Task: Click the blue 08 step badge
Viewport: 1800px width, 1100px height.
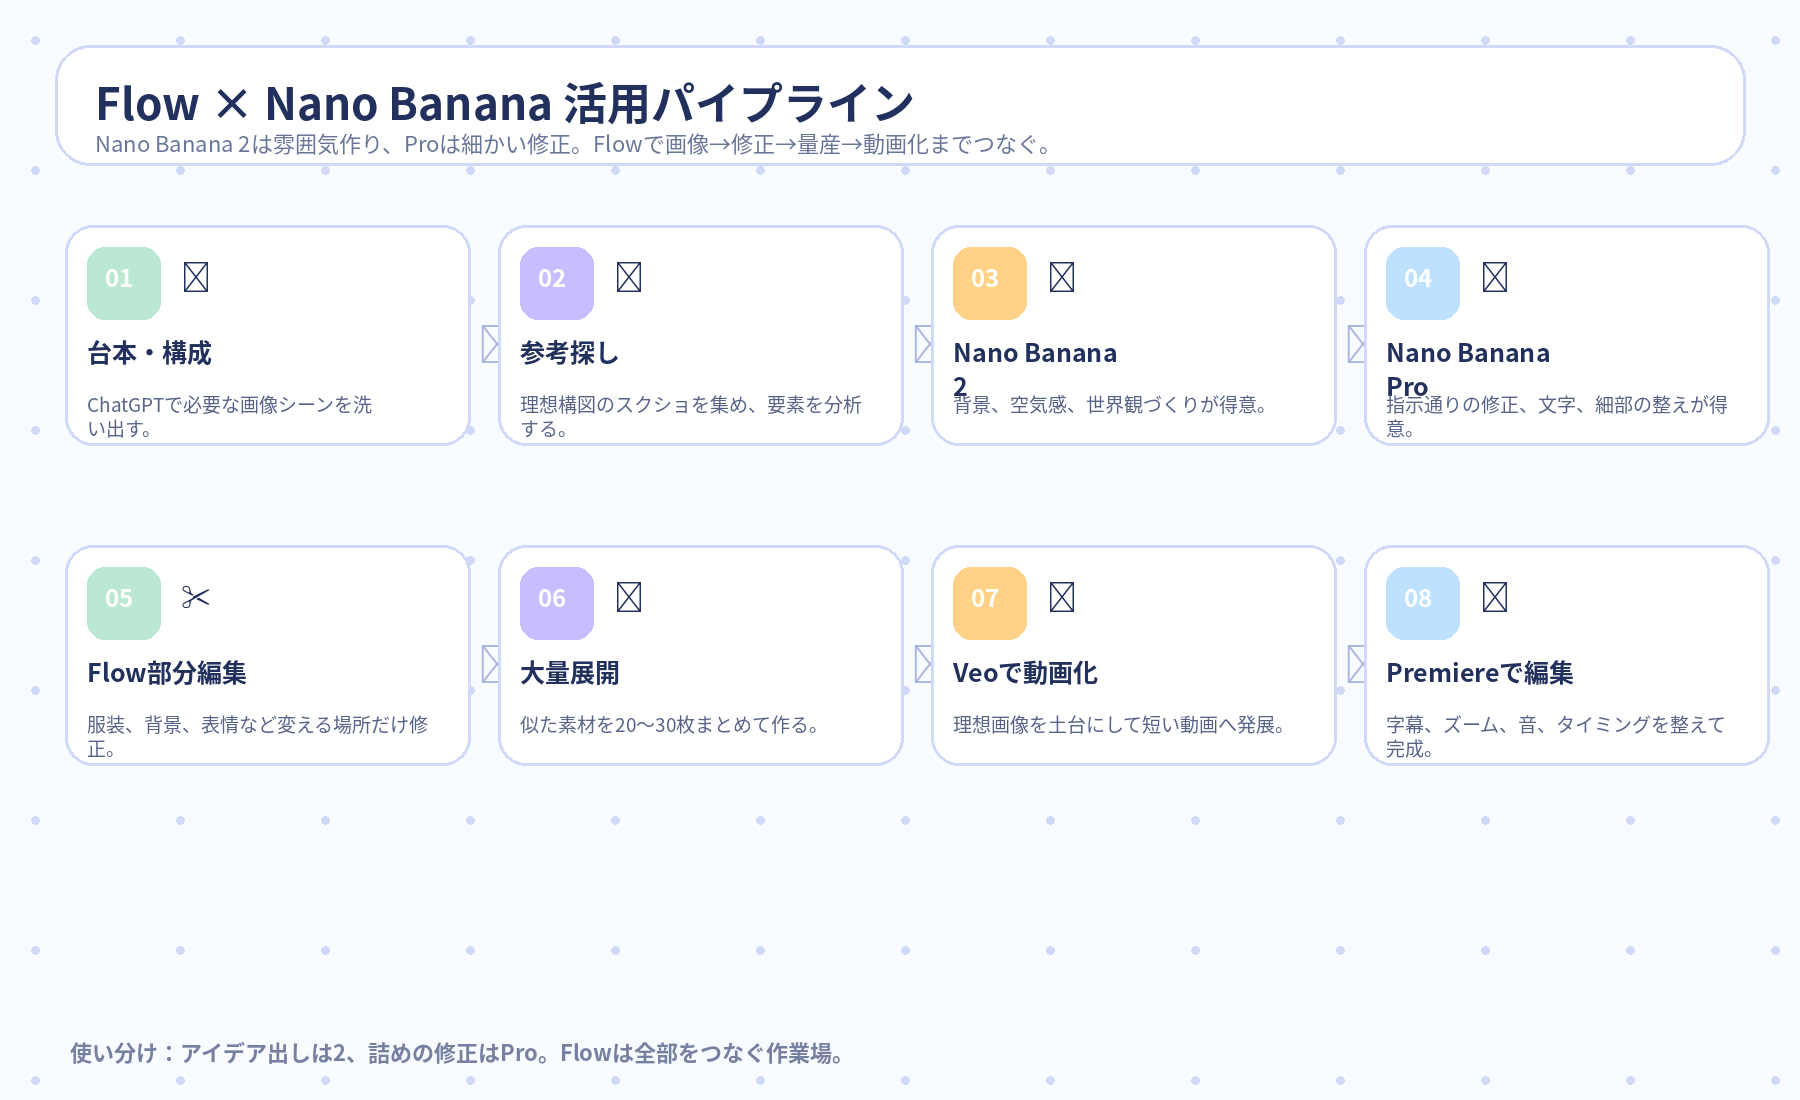Action: (1423, 603)
